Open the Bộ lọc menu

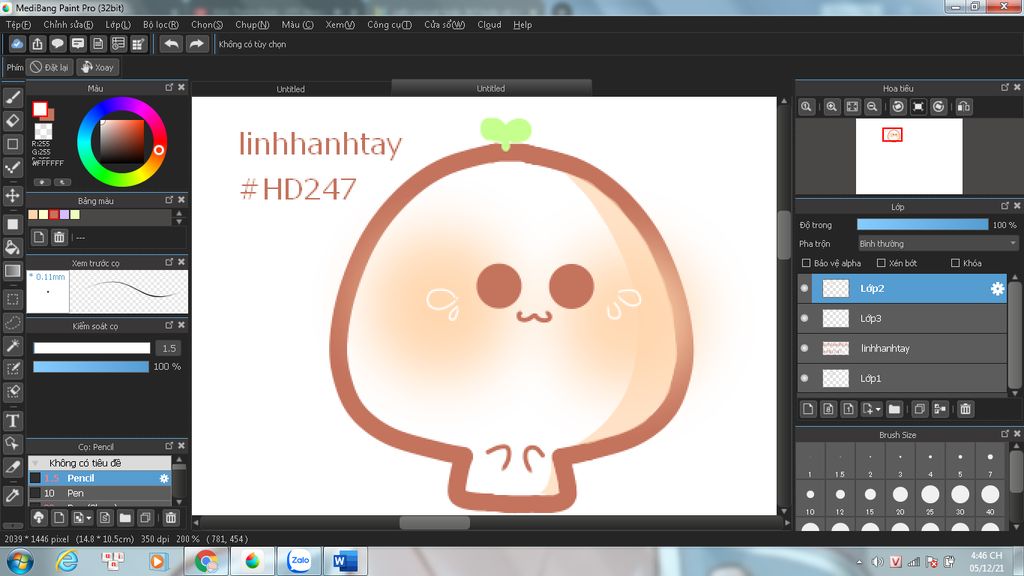[161, 25]
